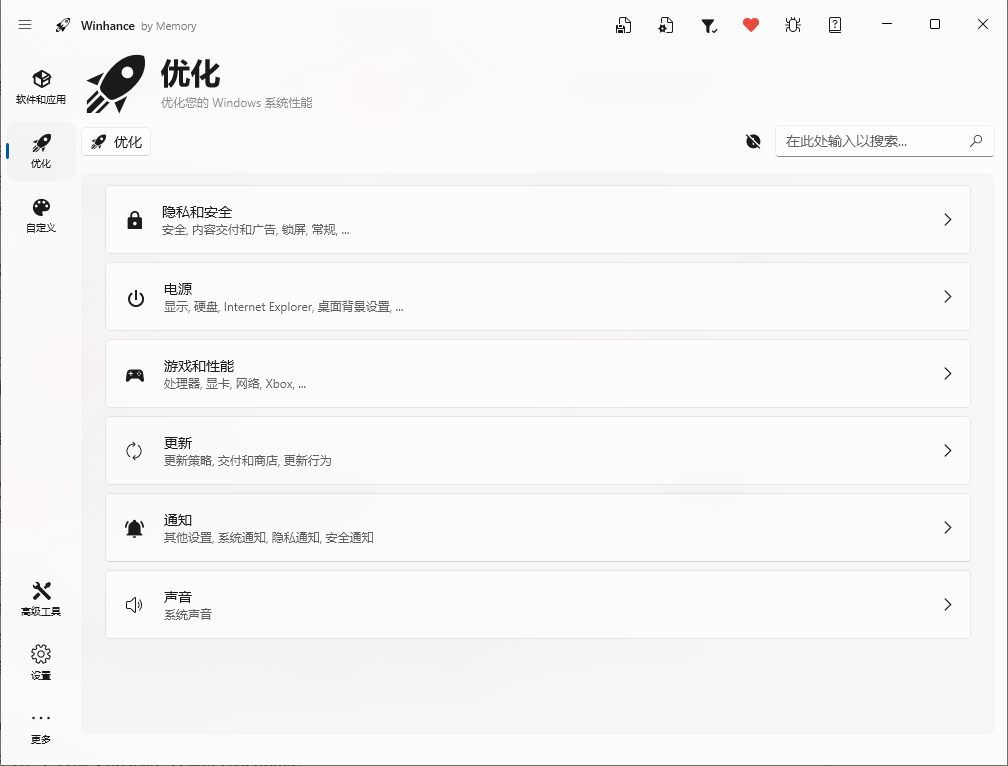Report a bug via the bug icon
The width and height of the screenshot is (1008, 766).
793,24
